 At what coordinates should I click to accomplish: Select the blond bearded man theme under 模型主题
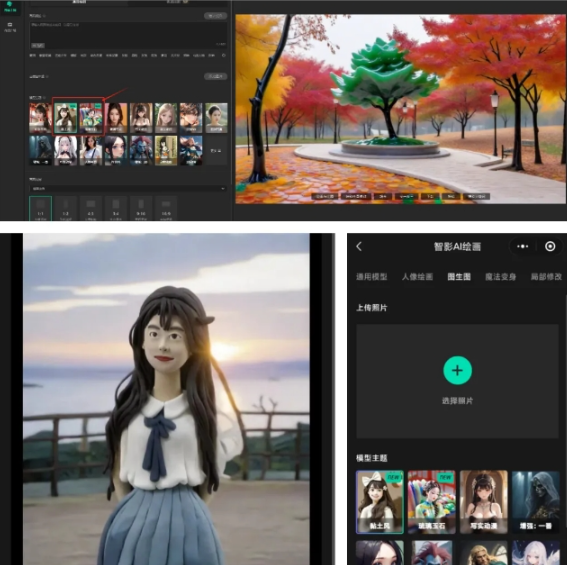point(483,553)
